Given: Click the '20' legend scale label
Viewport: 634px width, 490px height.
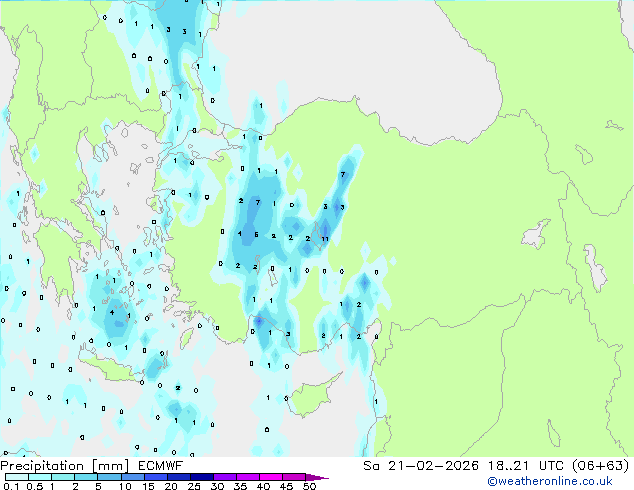Looking at the screenshot, I should pos(171,486).
